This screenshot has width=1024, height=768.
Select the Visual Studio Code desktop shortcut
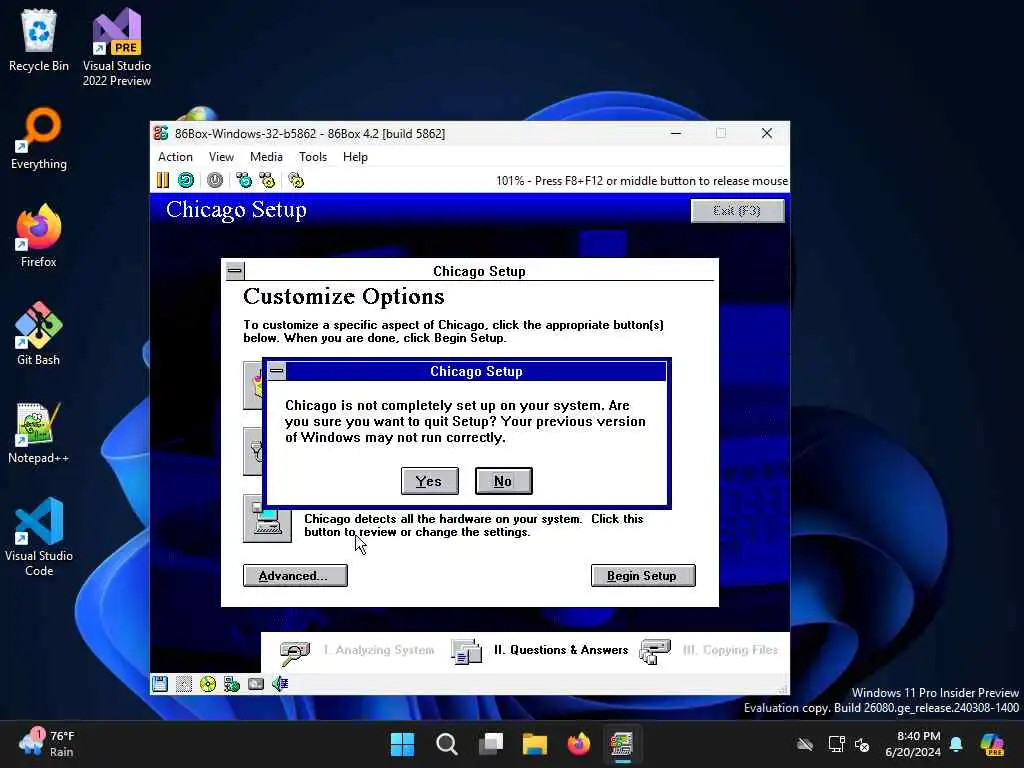pos(39,537)
